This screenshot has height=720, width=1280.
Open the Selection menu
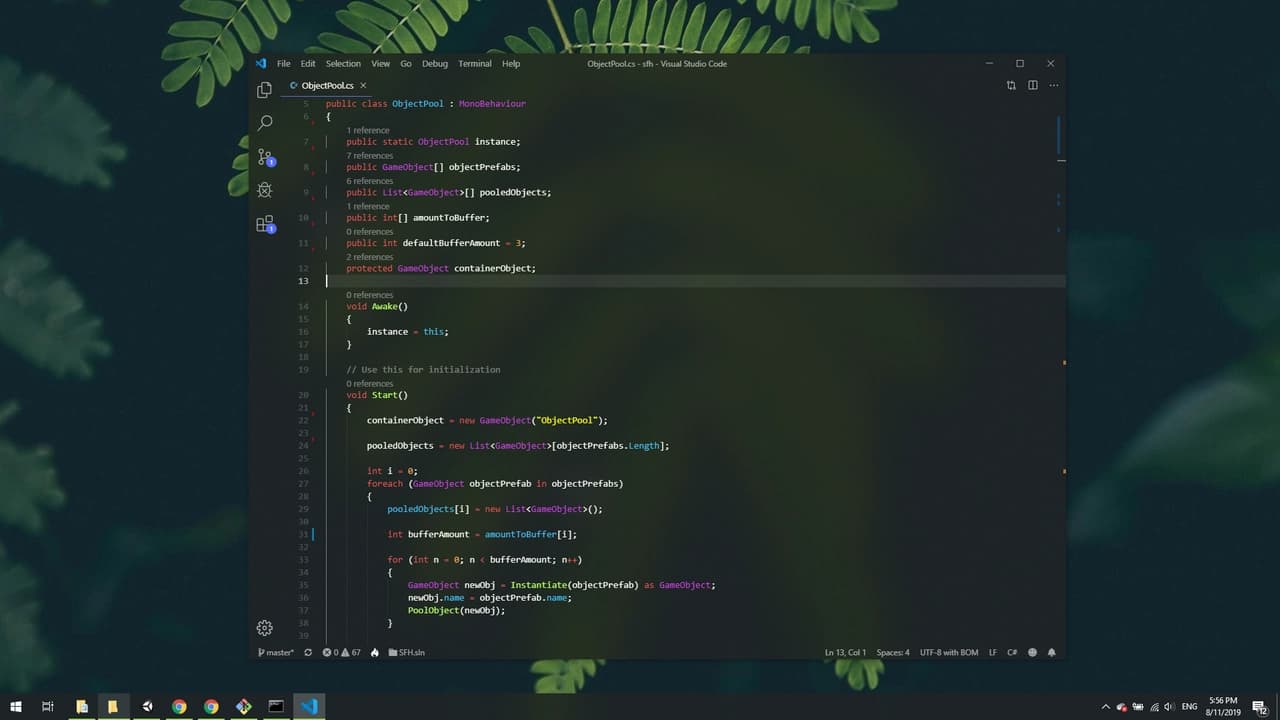click(343, 64)
